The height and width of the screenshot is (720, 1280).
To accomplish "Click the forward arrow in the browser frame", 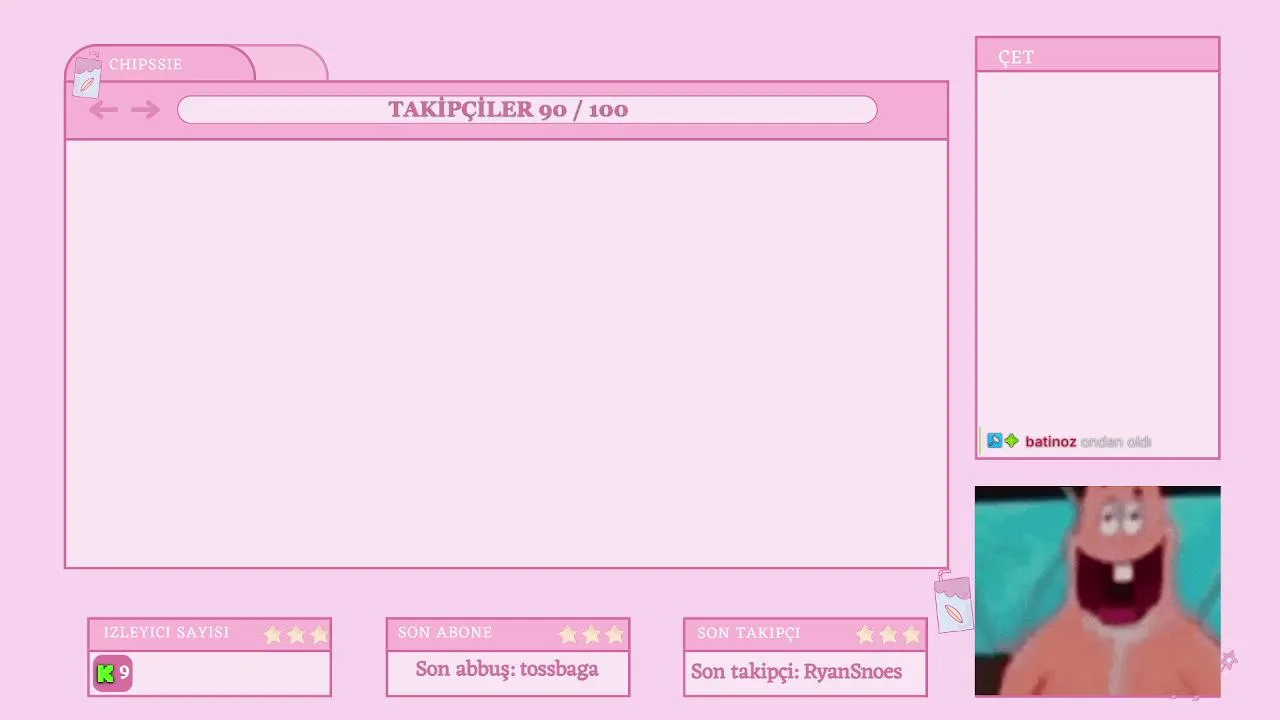I will point(145,110).
